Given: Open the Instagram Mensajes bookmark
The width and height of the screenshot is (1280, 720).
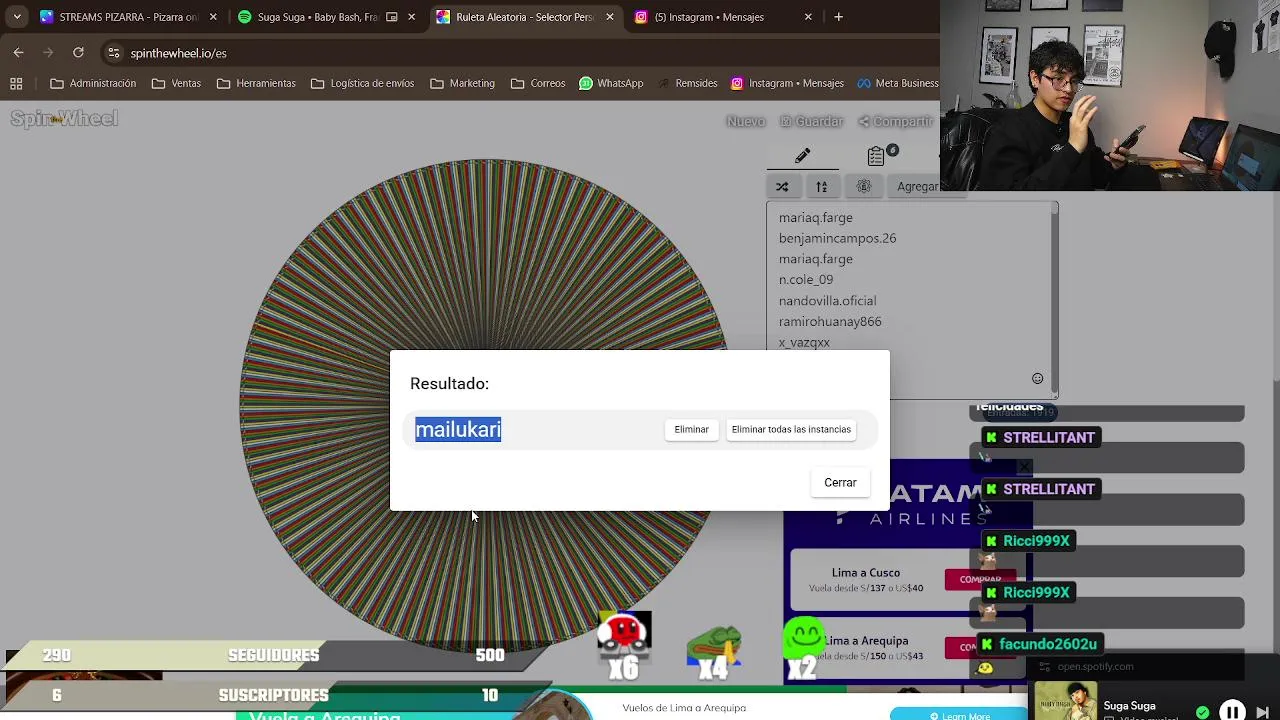Looking at the screenshot, I should pyautogui.click(x=787, y=83).
